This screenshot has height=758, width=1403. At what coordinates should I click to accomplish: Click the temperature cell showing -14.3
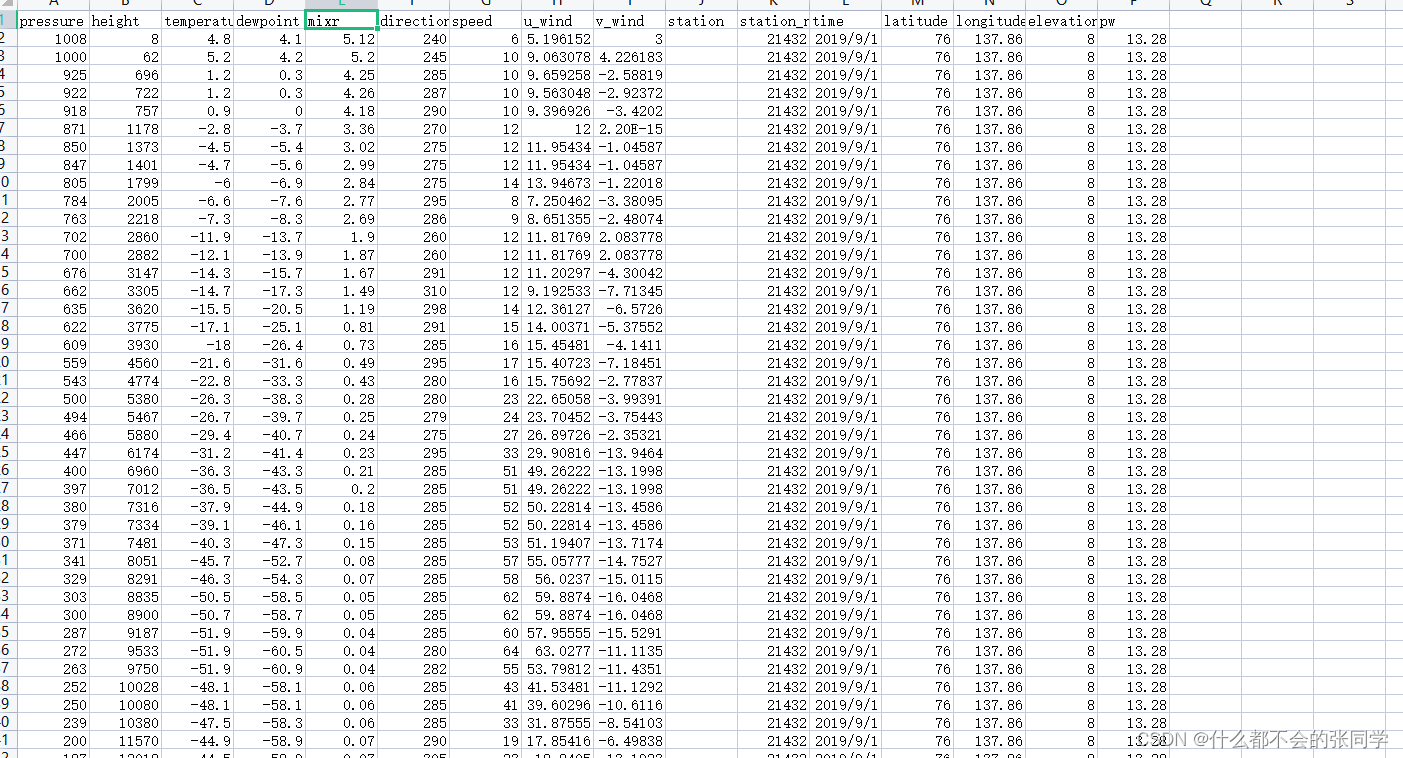[197, 273]
